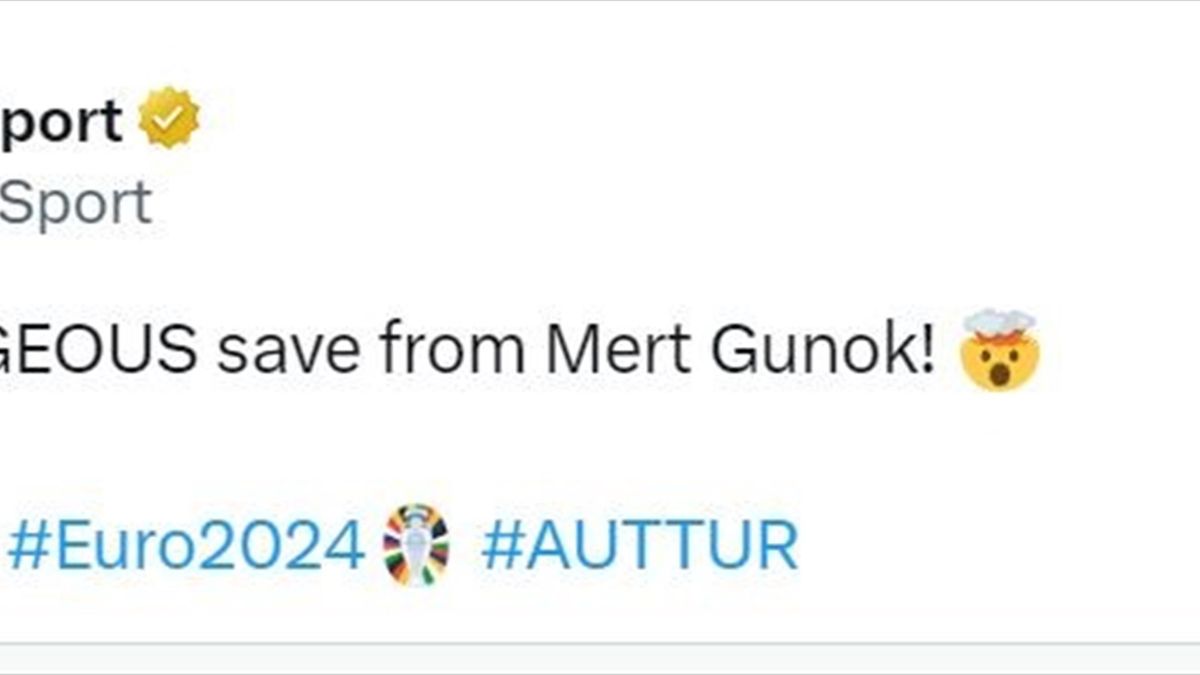Open the gray account handle "Sport"

[x=75, y=204]
